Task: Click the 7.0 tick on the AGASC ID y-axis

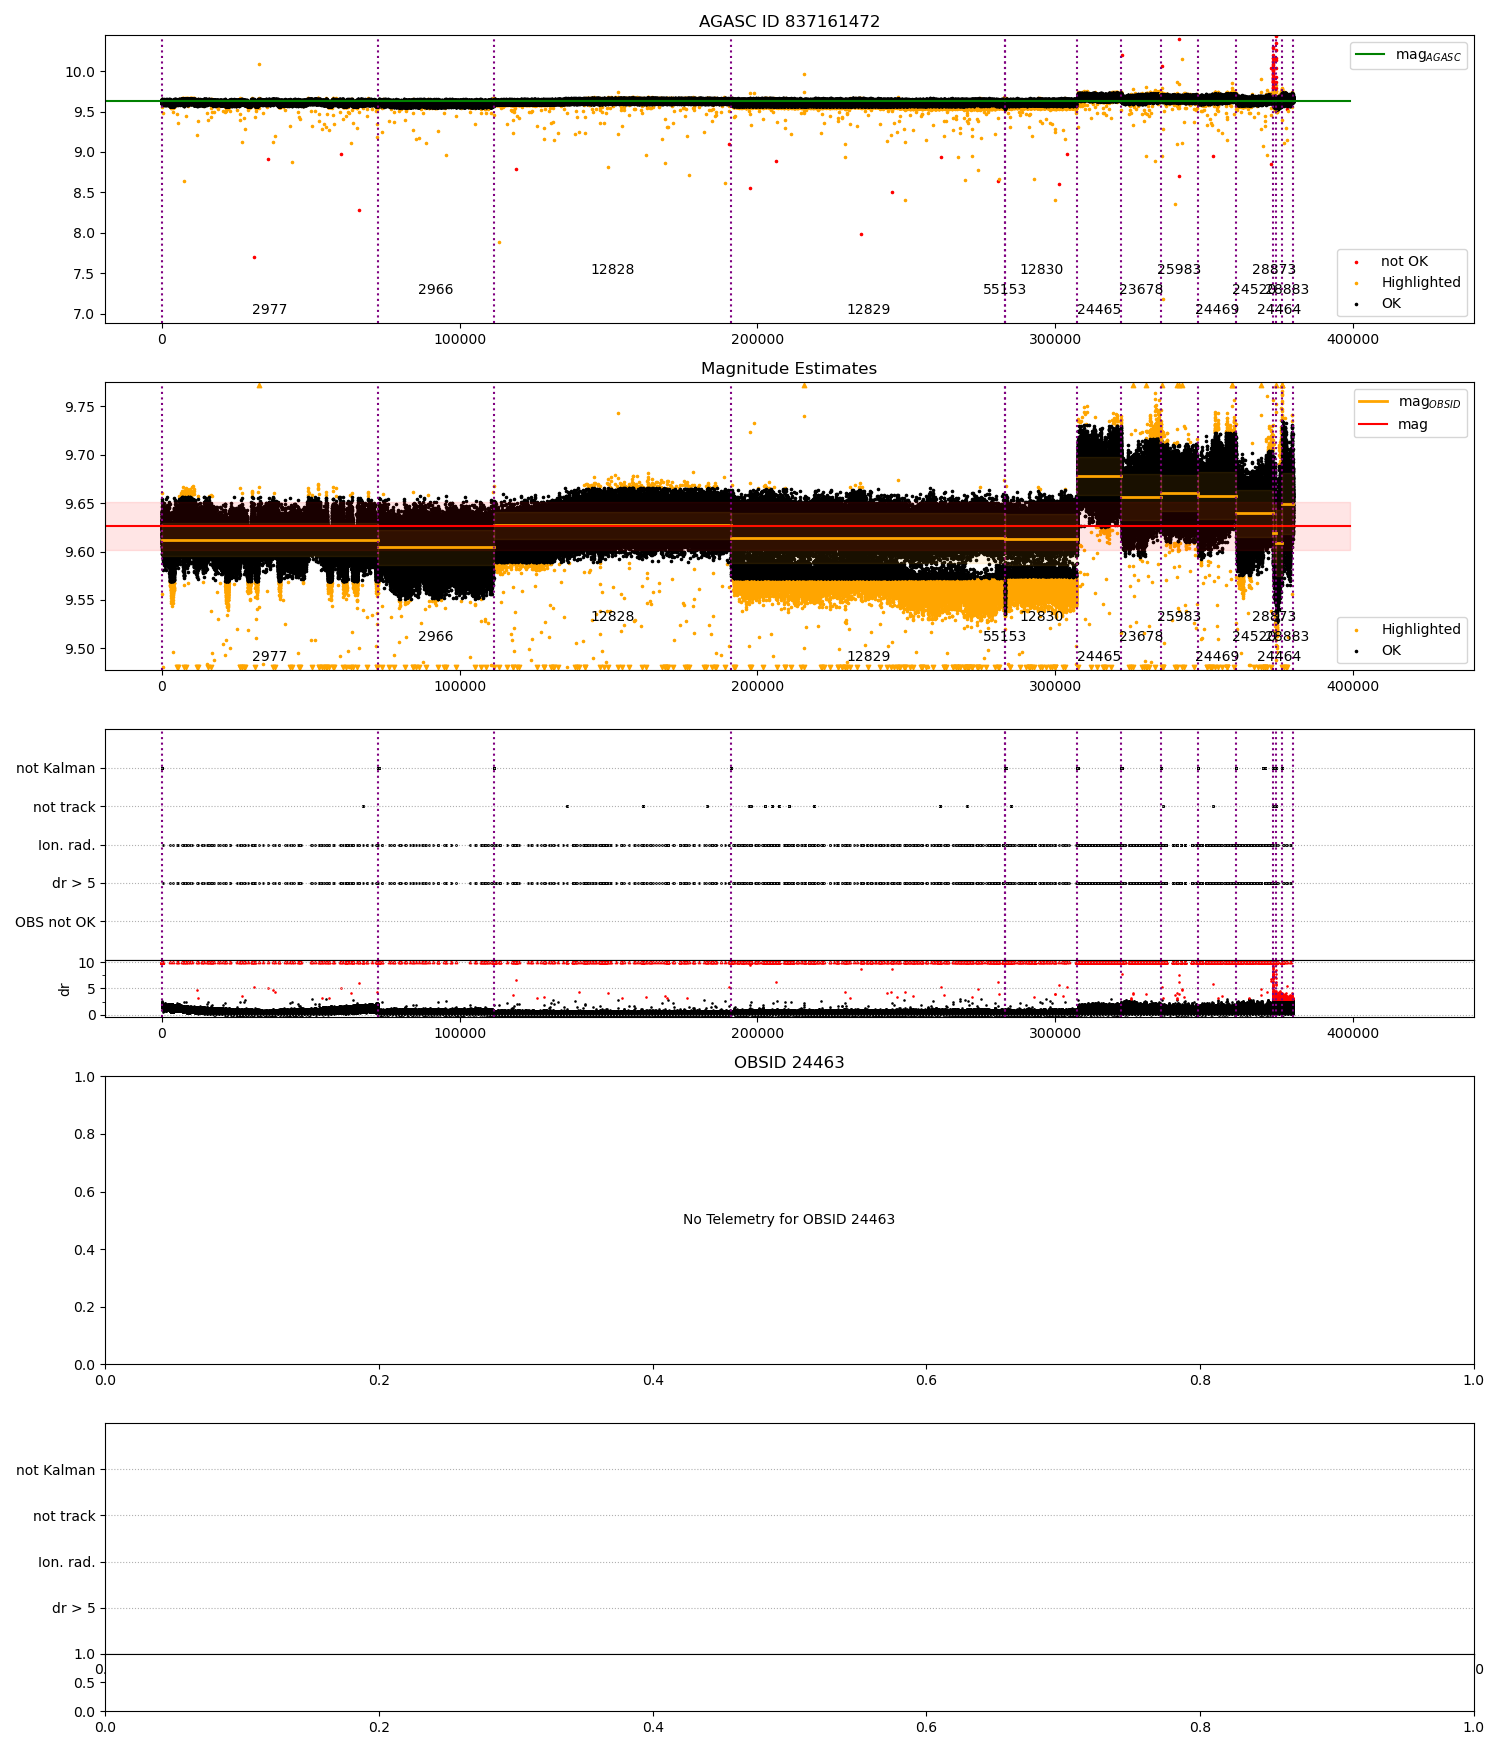Action: click(83, 315)
